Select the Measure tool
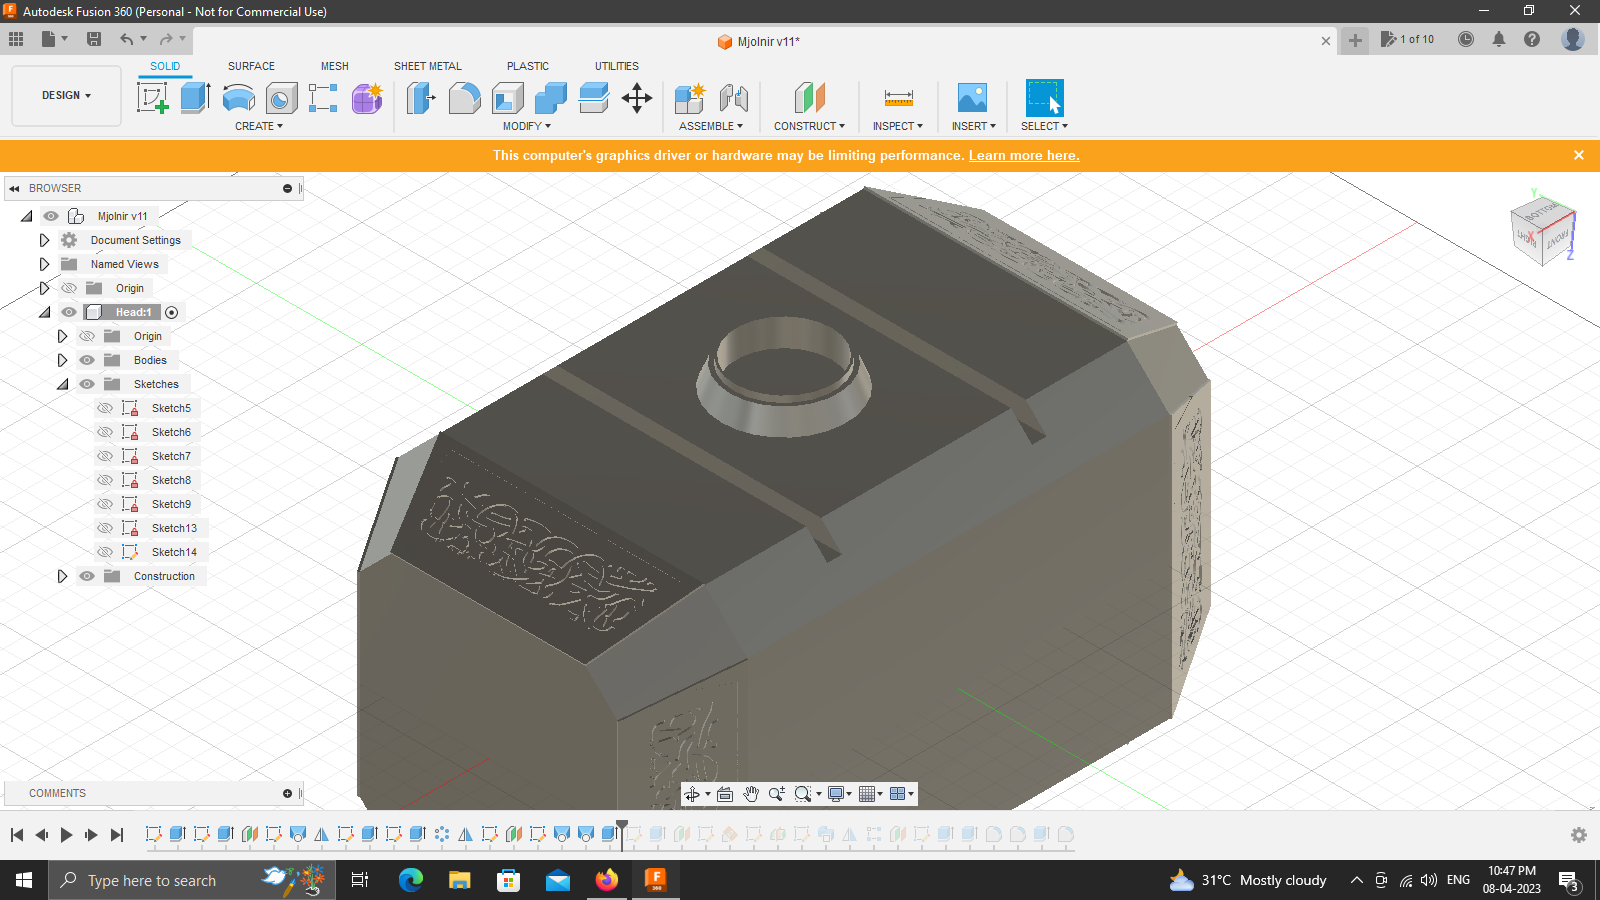 click(898, 98)
